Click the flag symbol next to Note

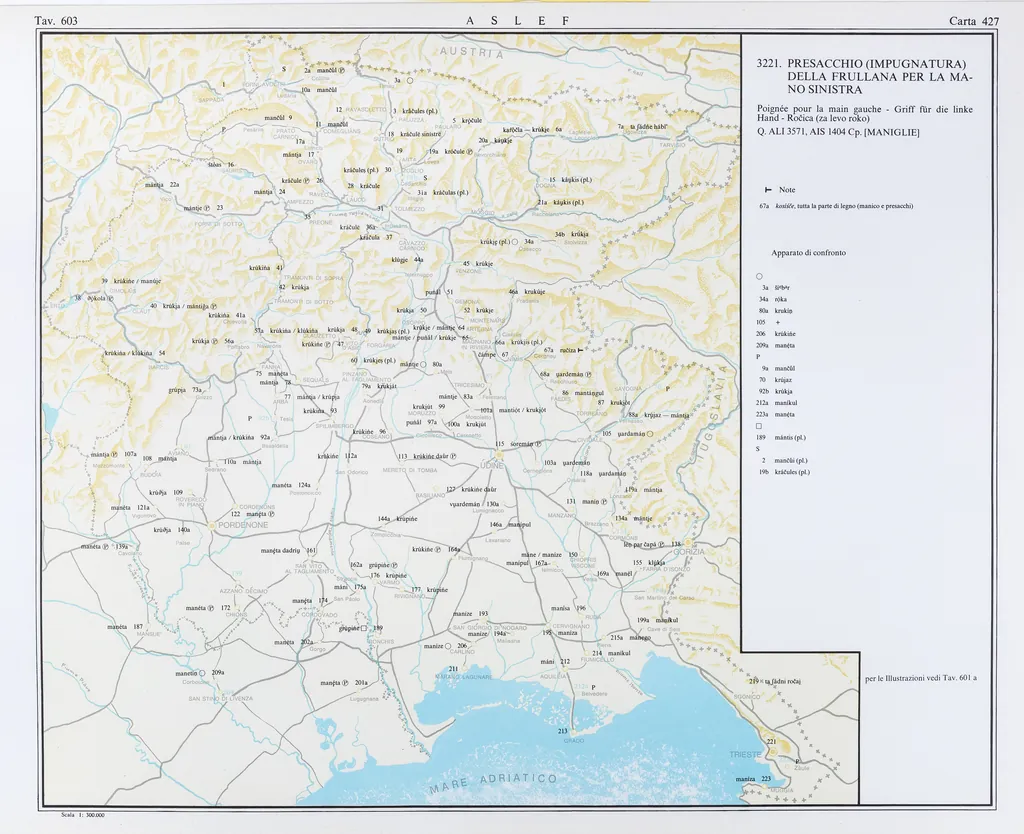tap(768, 190)
